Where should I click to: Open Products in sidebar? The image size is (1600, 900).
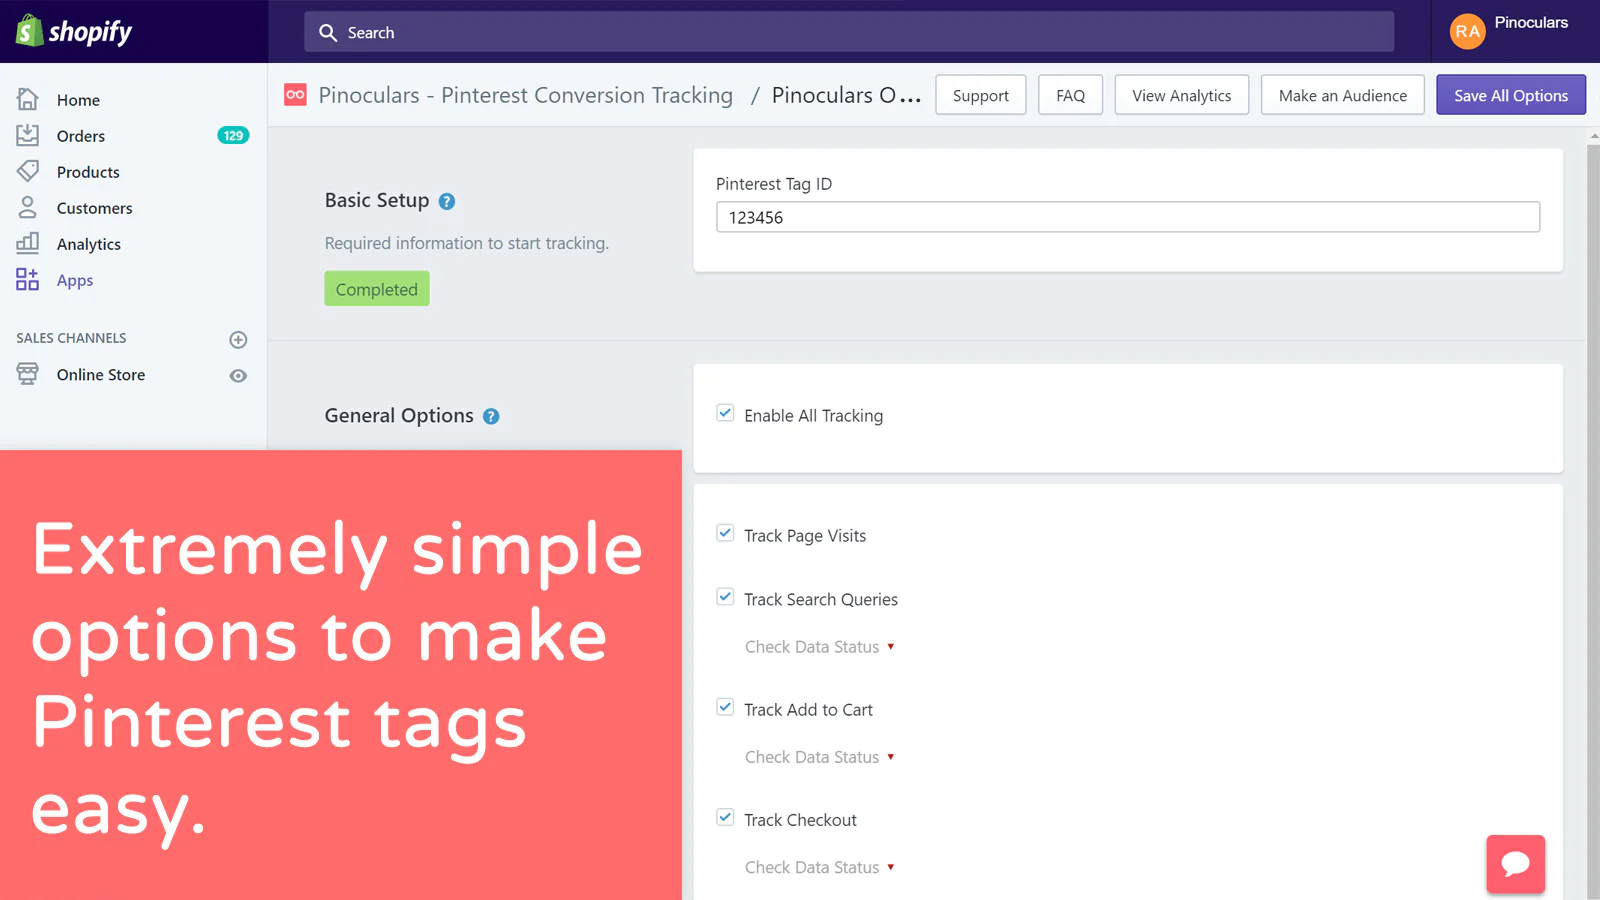[88, 172]
